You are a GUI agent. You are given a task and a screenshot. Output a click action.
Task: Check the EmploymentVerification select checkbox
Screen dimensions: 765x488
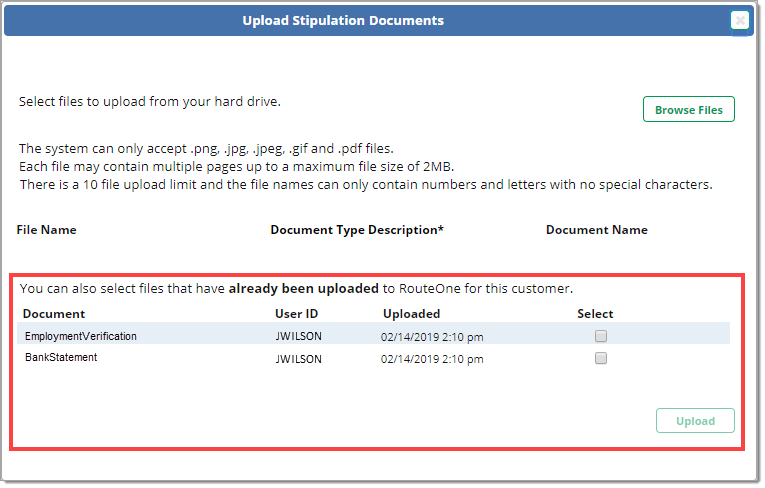tap(601, 336)
